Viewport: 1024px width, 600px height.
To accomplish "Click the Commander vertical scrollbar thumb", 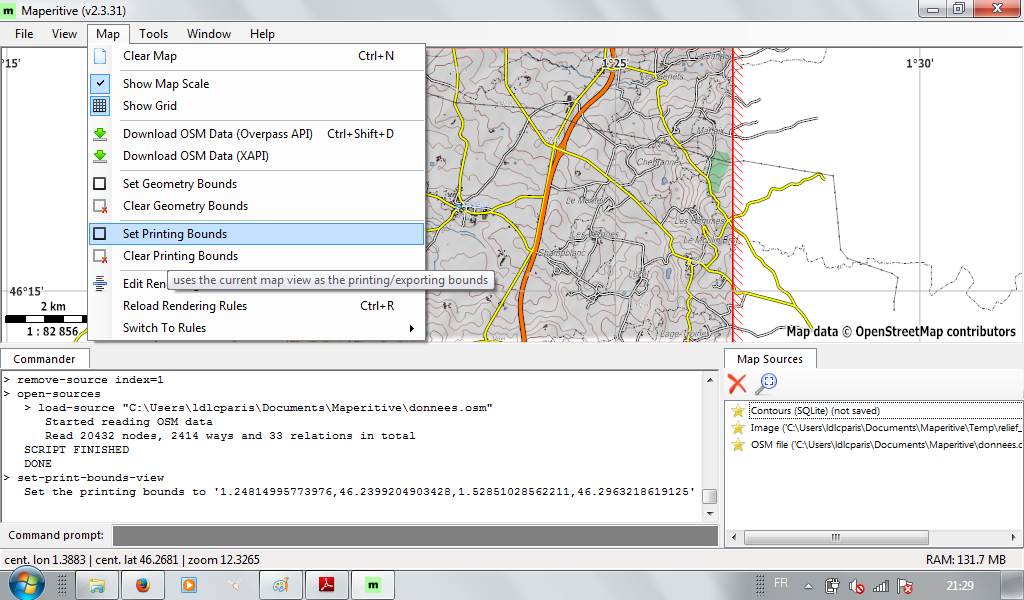I will click(x=710, y=496).
